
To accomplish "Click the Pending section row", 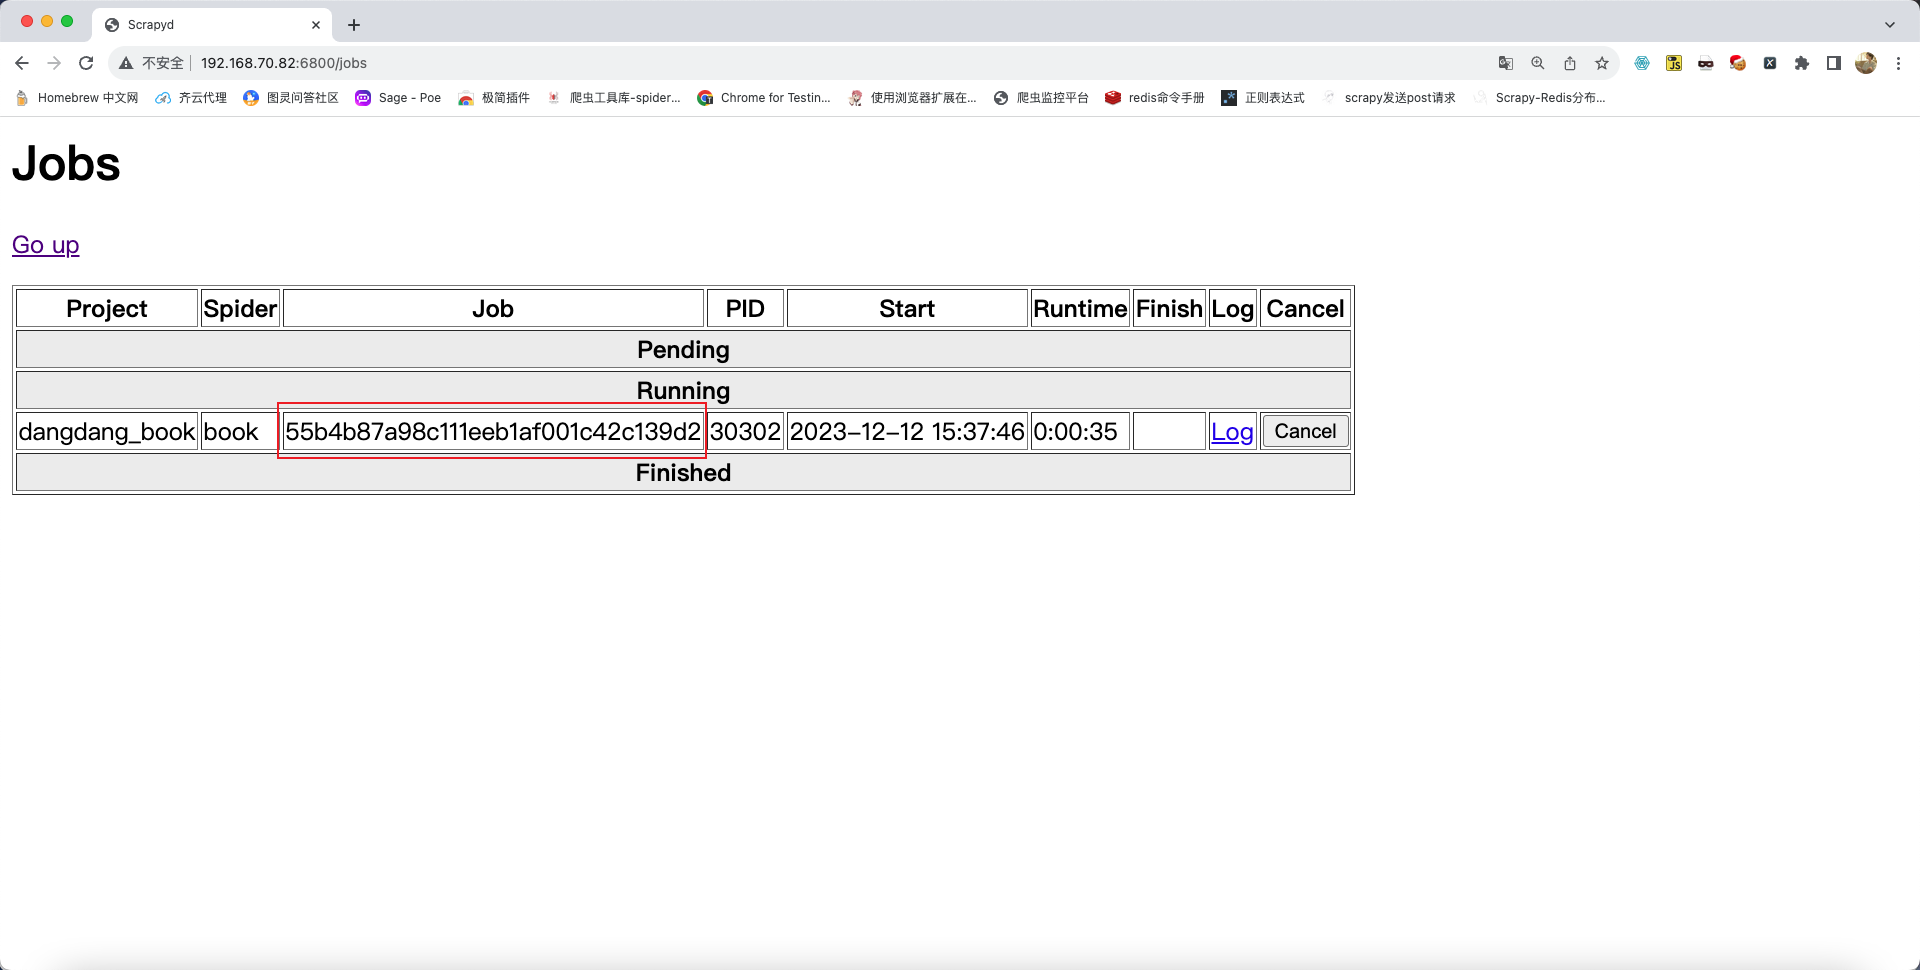I will click(683, 350).
